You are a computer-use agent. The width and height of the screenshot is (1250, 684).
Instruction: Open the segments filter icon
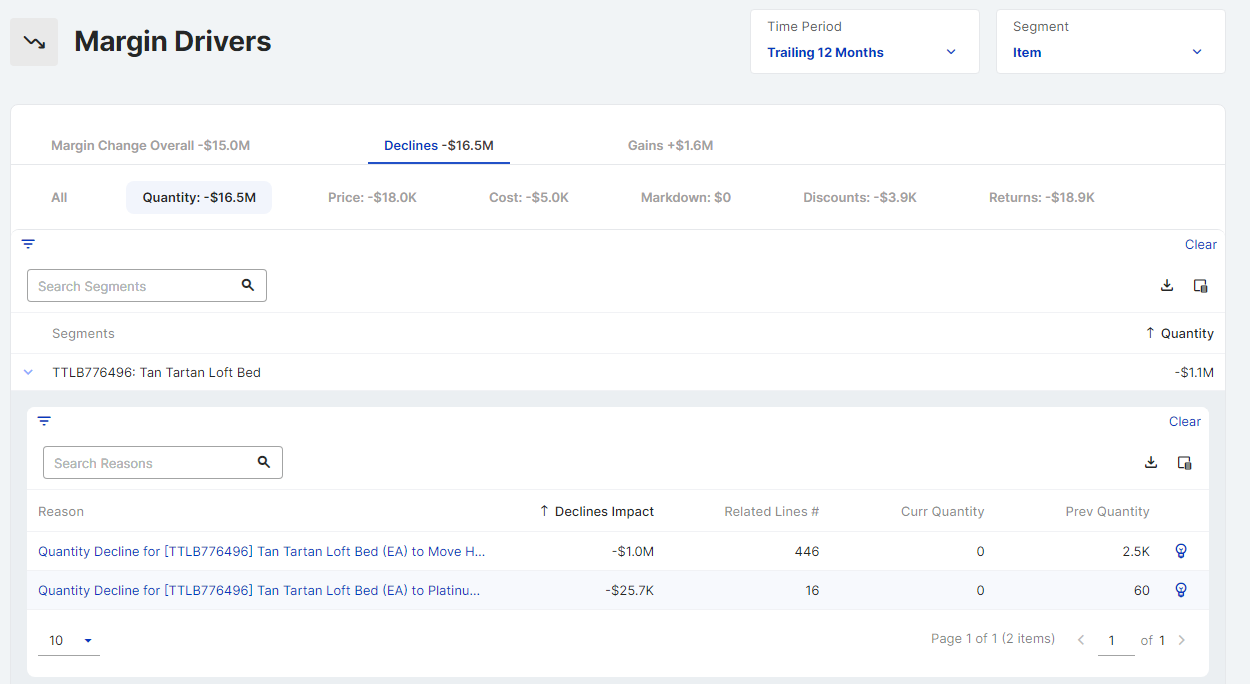pos(28,244)
